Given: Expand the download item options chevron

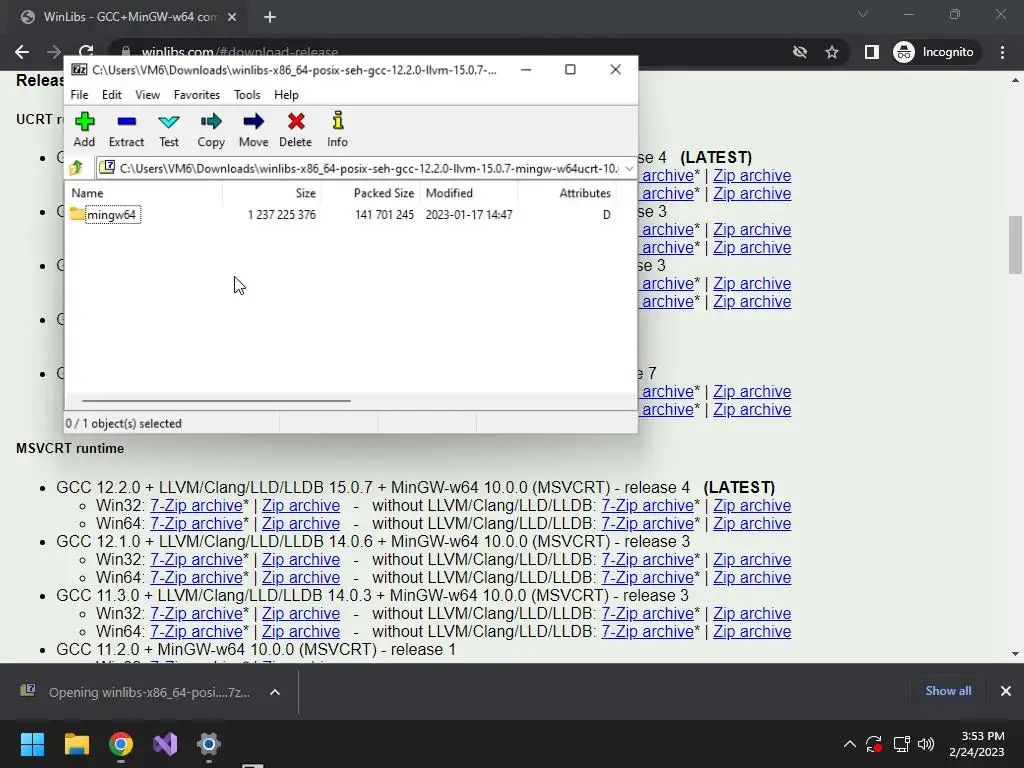Looking at the screenshot, I should coord(275,692).
